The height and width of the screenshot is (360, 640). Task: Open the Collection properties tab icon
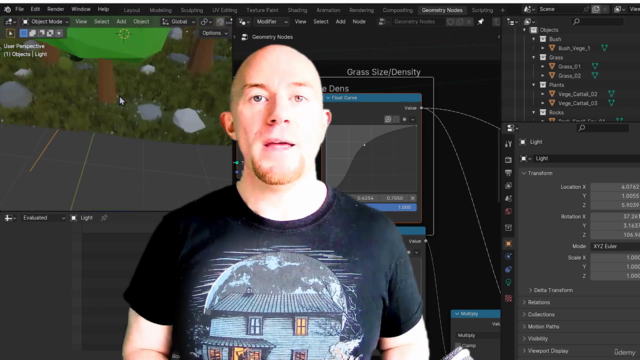pos(508,227)
